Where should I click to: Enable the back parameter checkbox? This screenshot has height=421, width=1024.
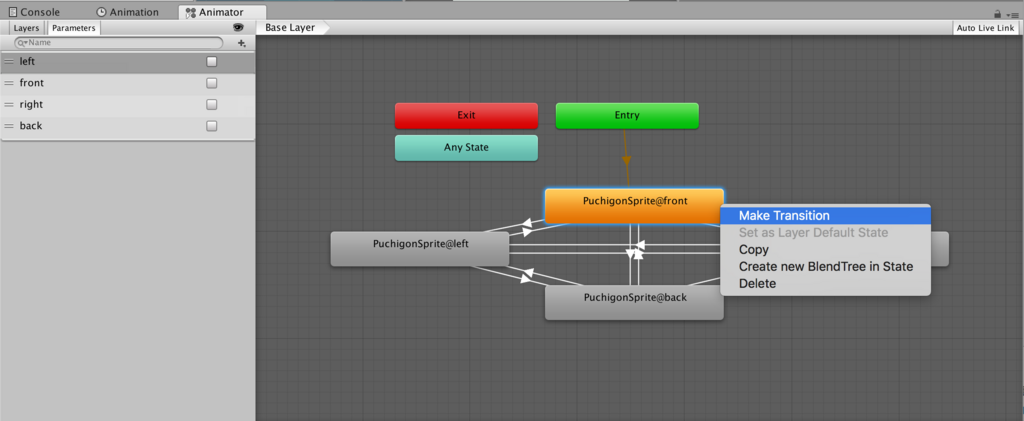tap(212, 126)
